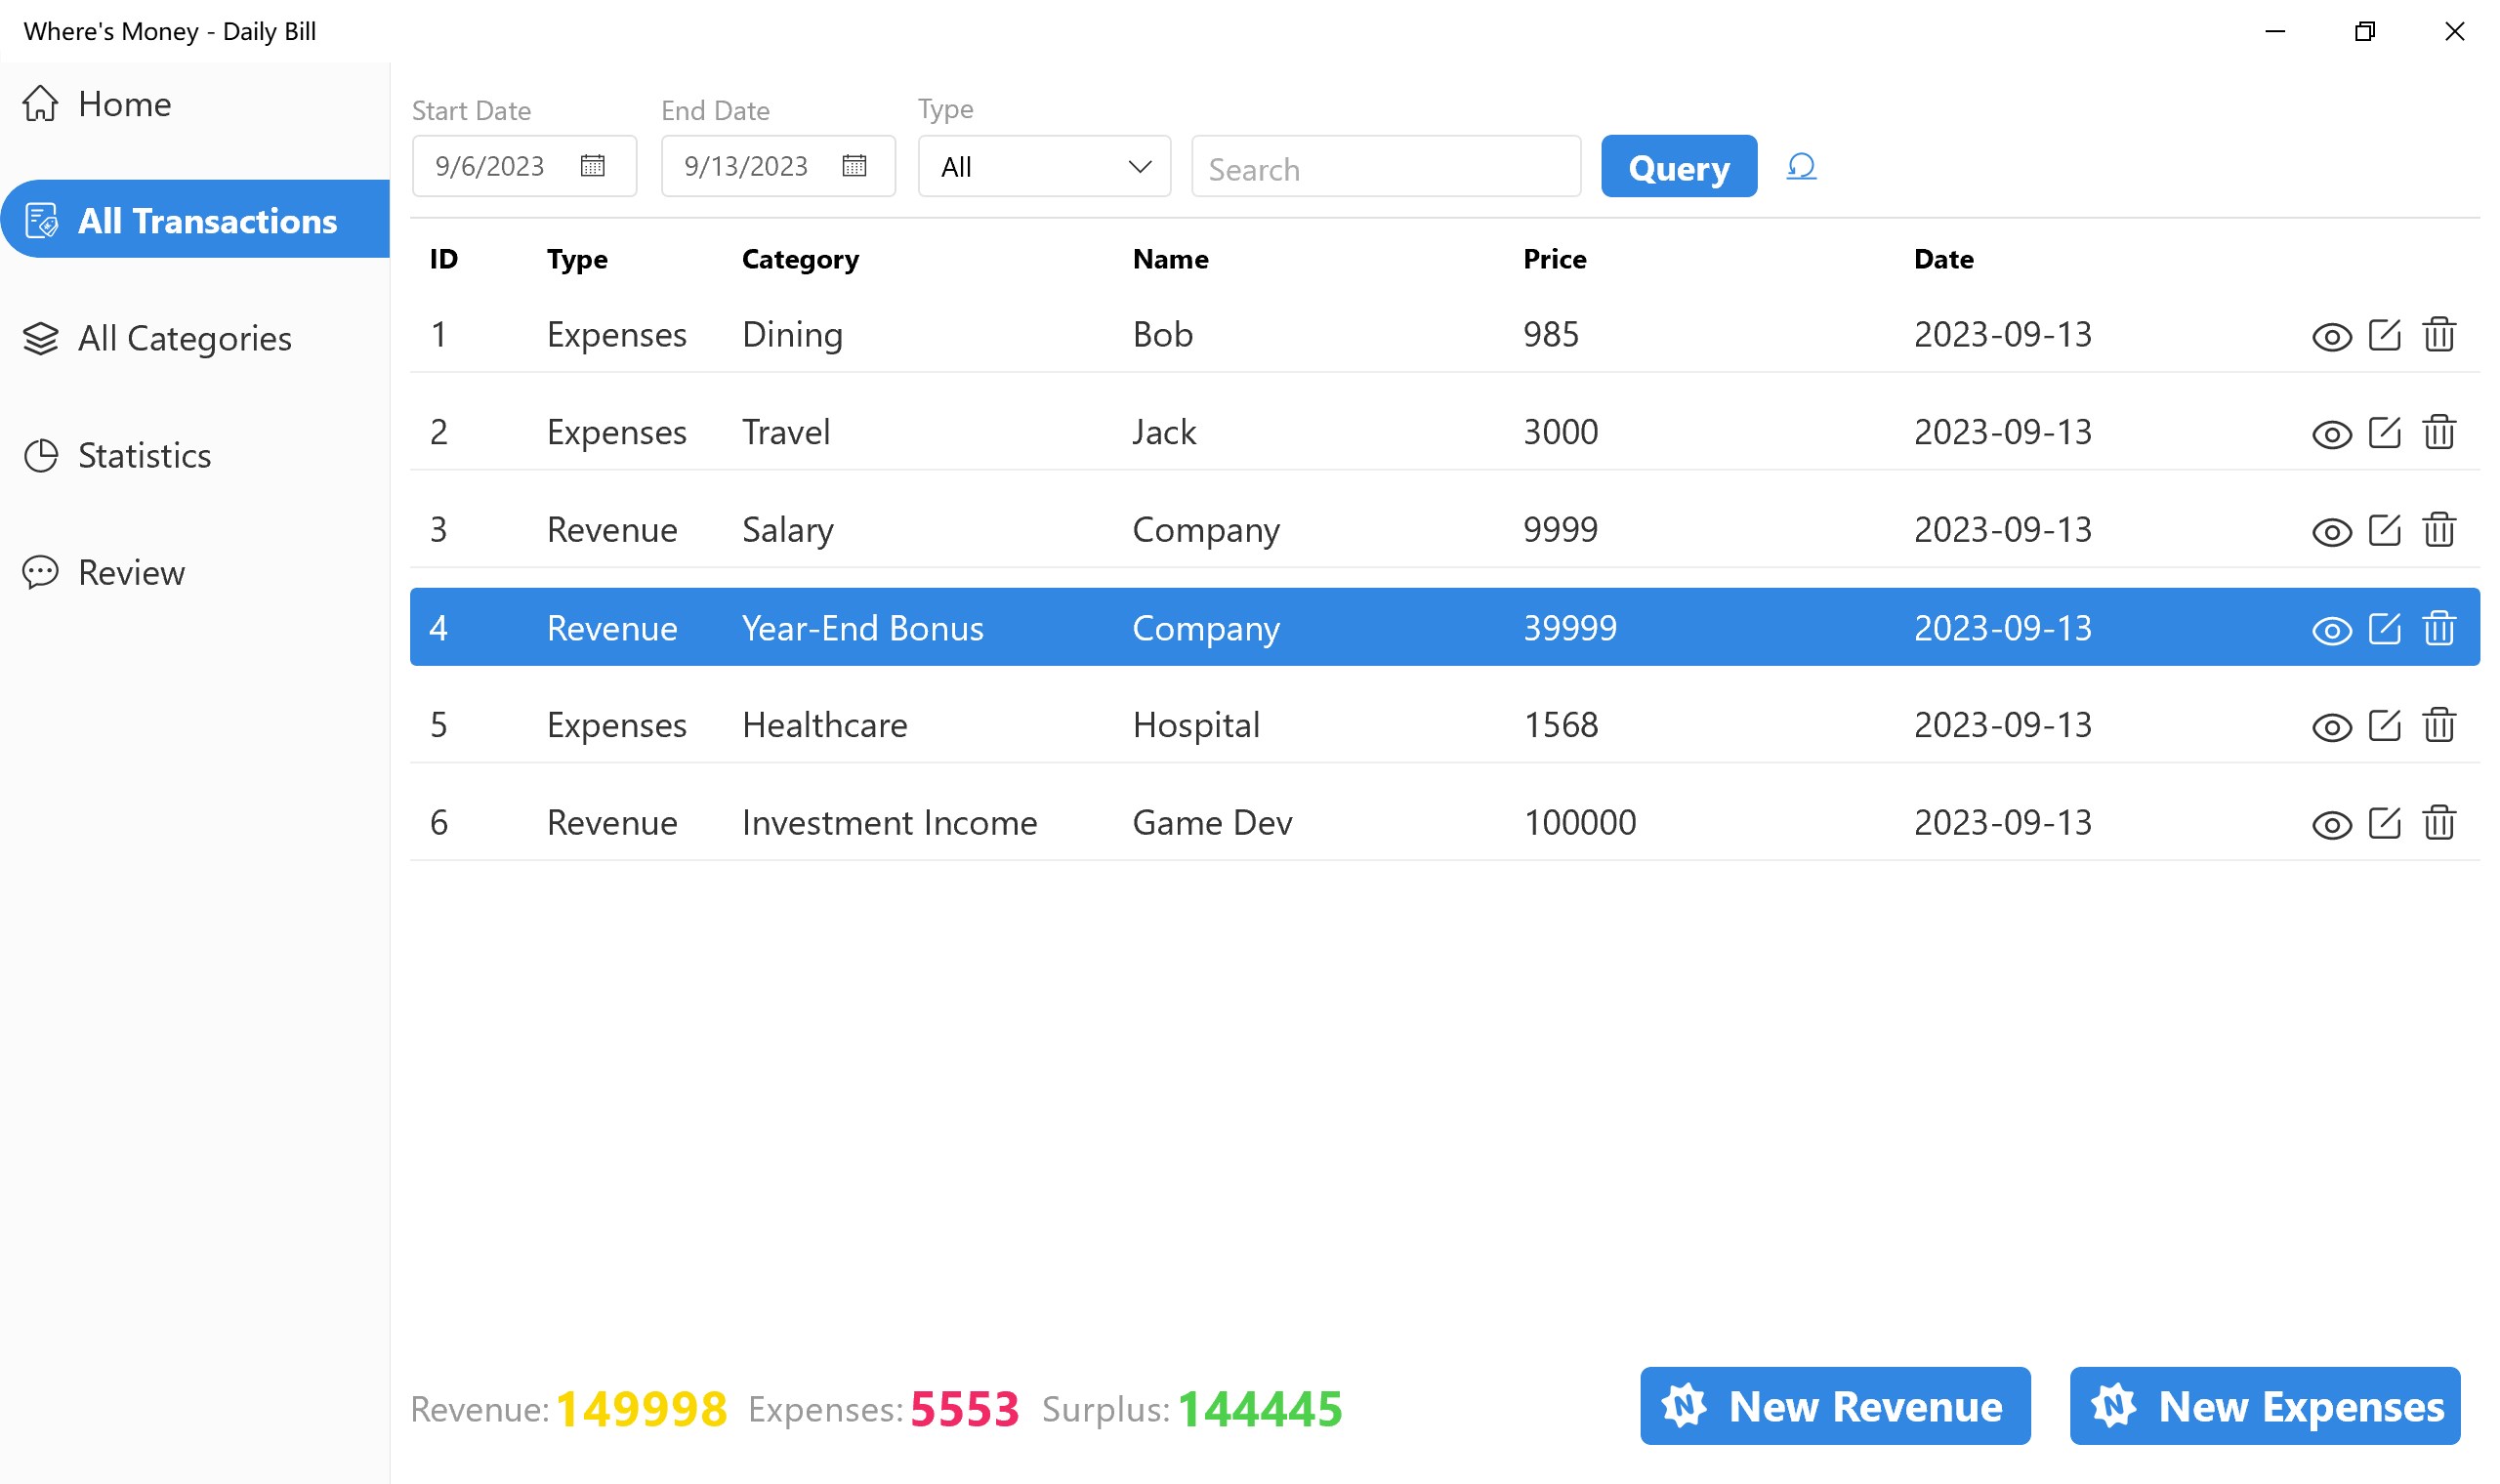This screenshot has height=1484, width=2500.
Task: Click the New Expenses button
Action: [2264, 1406]
